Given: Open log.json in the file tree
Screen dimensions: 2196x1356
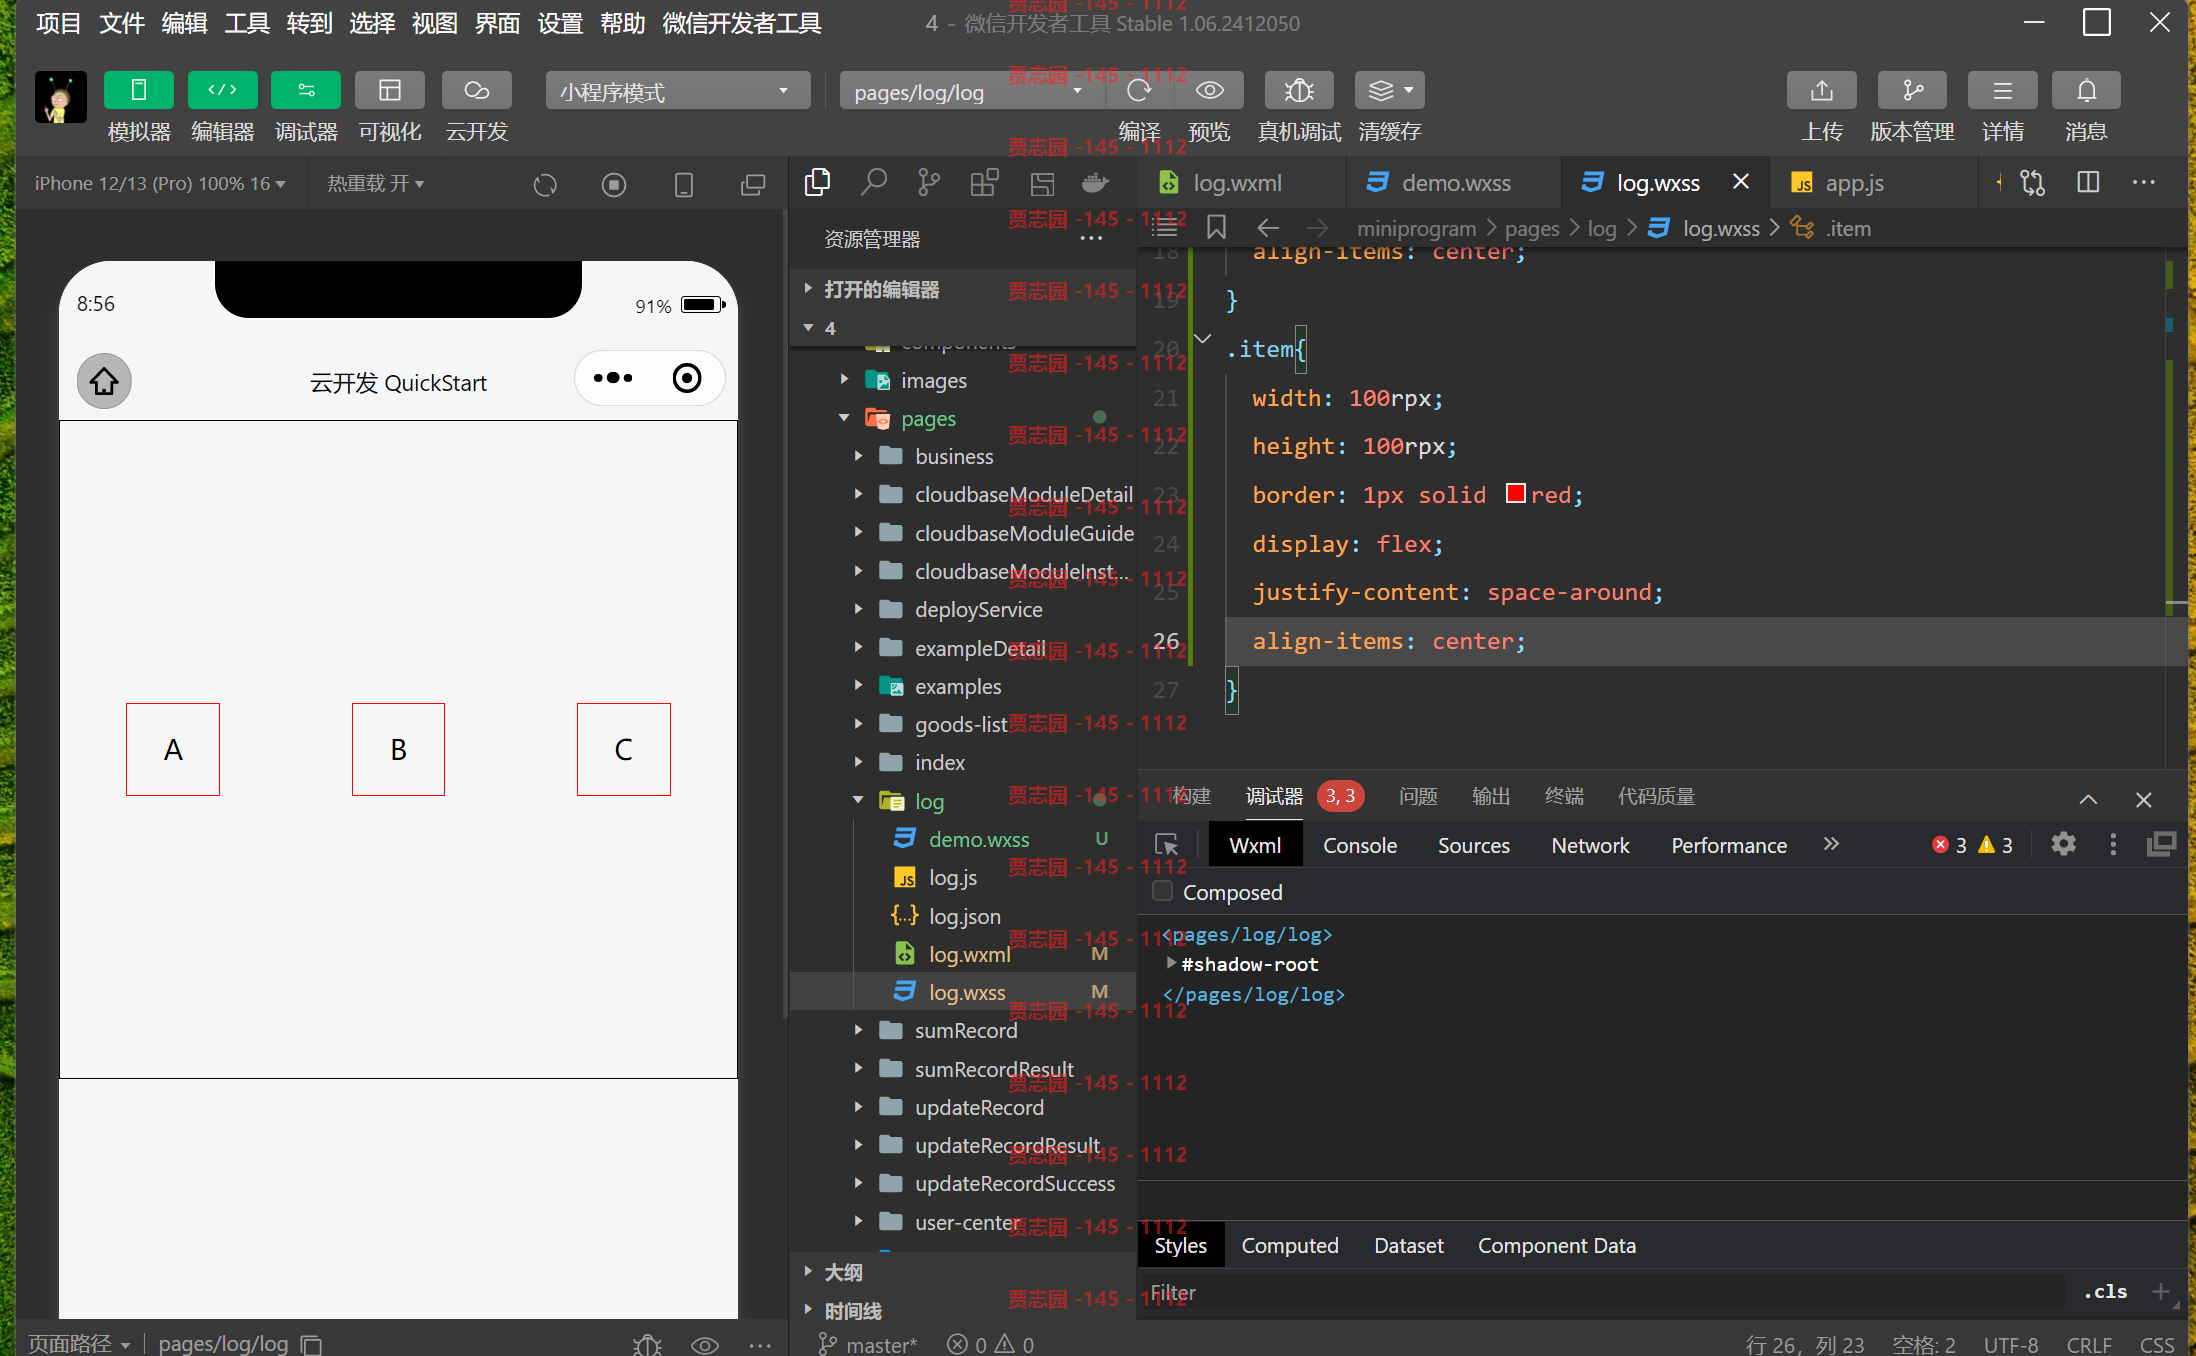Looking at the screenshot, I should click(964, 916).
